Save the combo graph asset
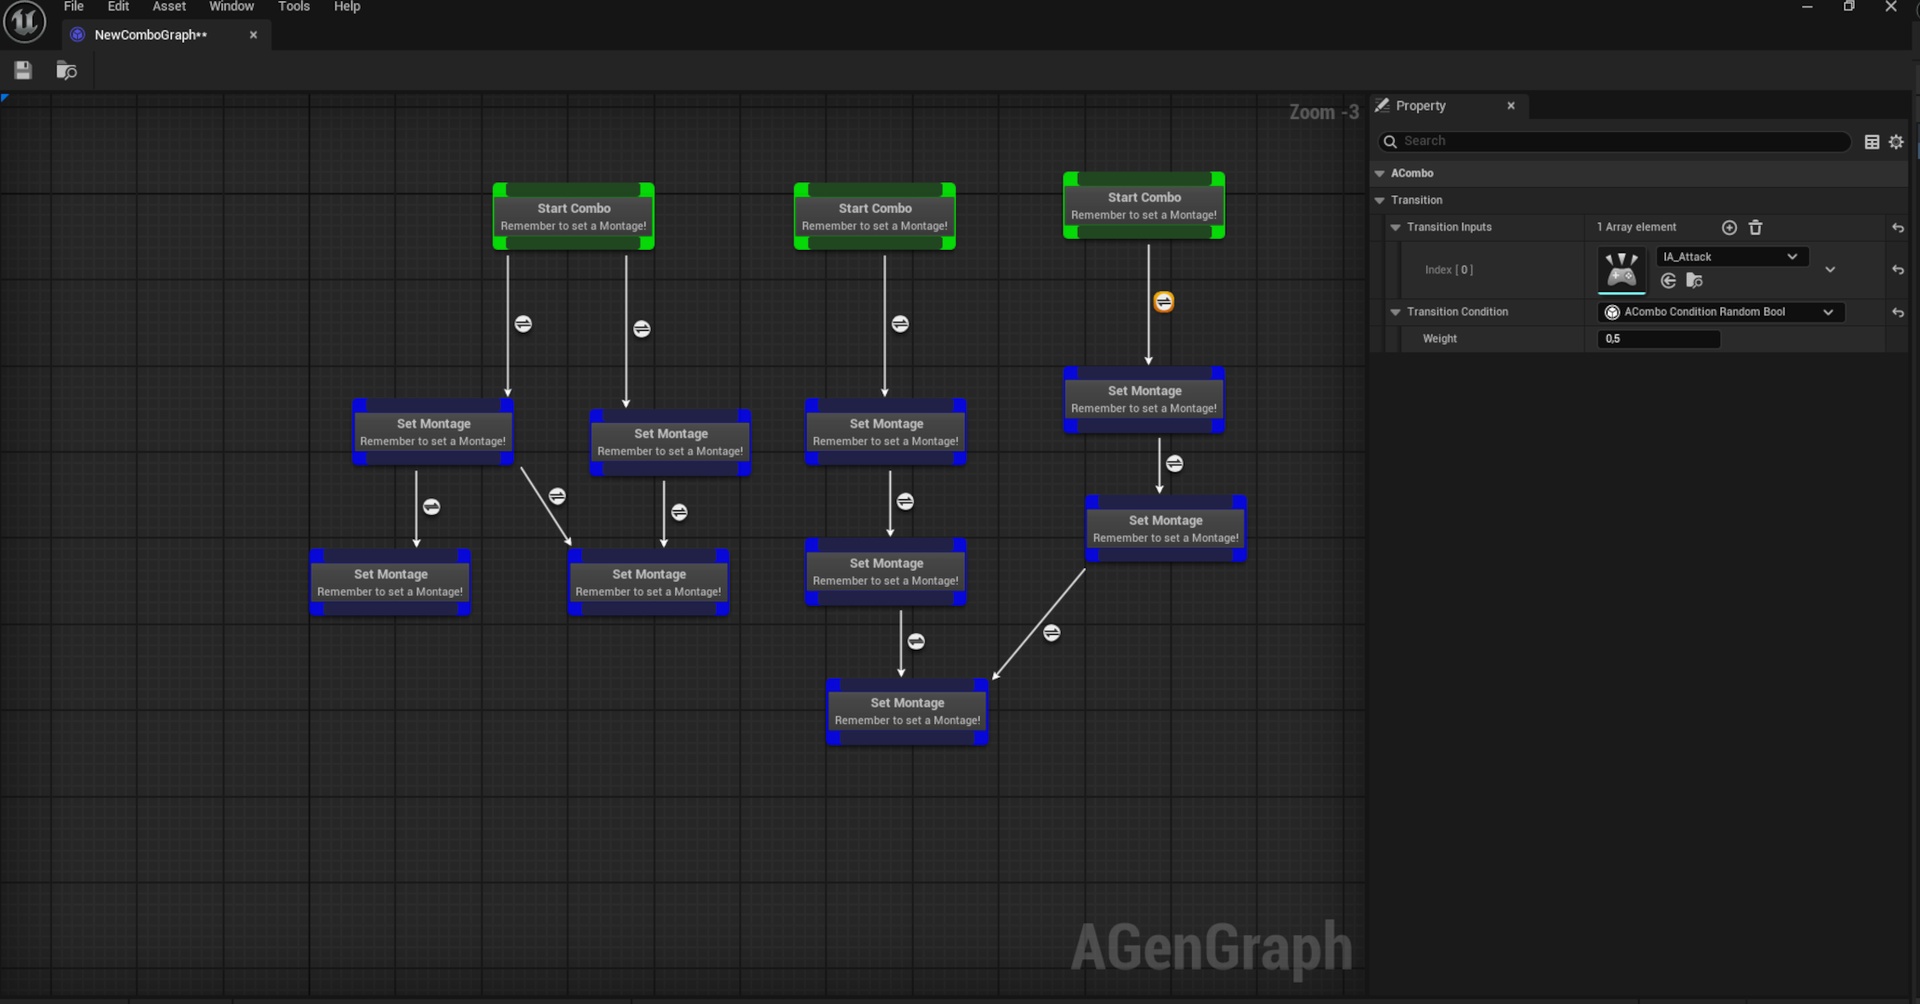The width and height of the screenshot is (1920, 1004). point(23,70)
